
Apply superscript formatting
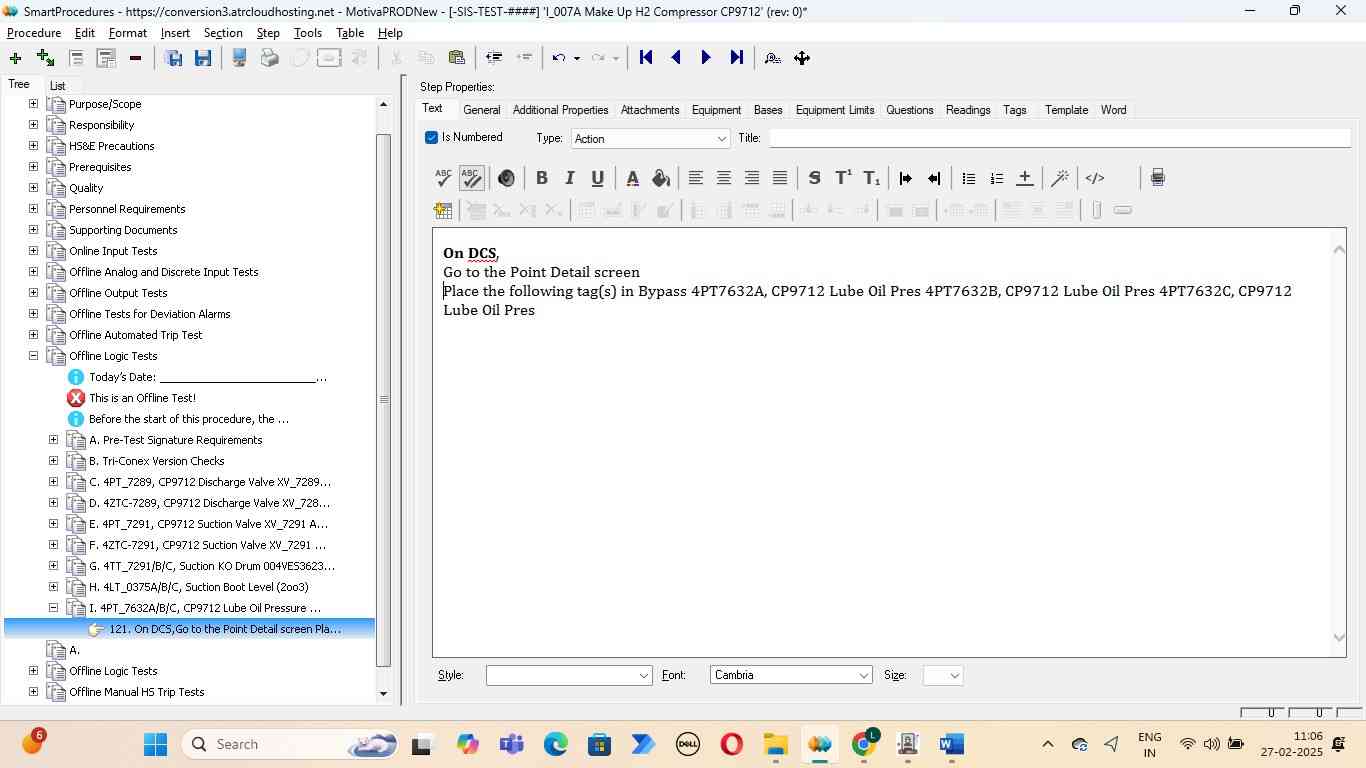click(x=843, y=178)
